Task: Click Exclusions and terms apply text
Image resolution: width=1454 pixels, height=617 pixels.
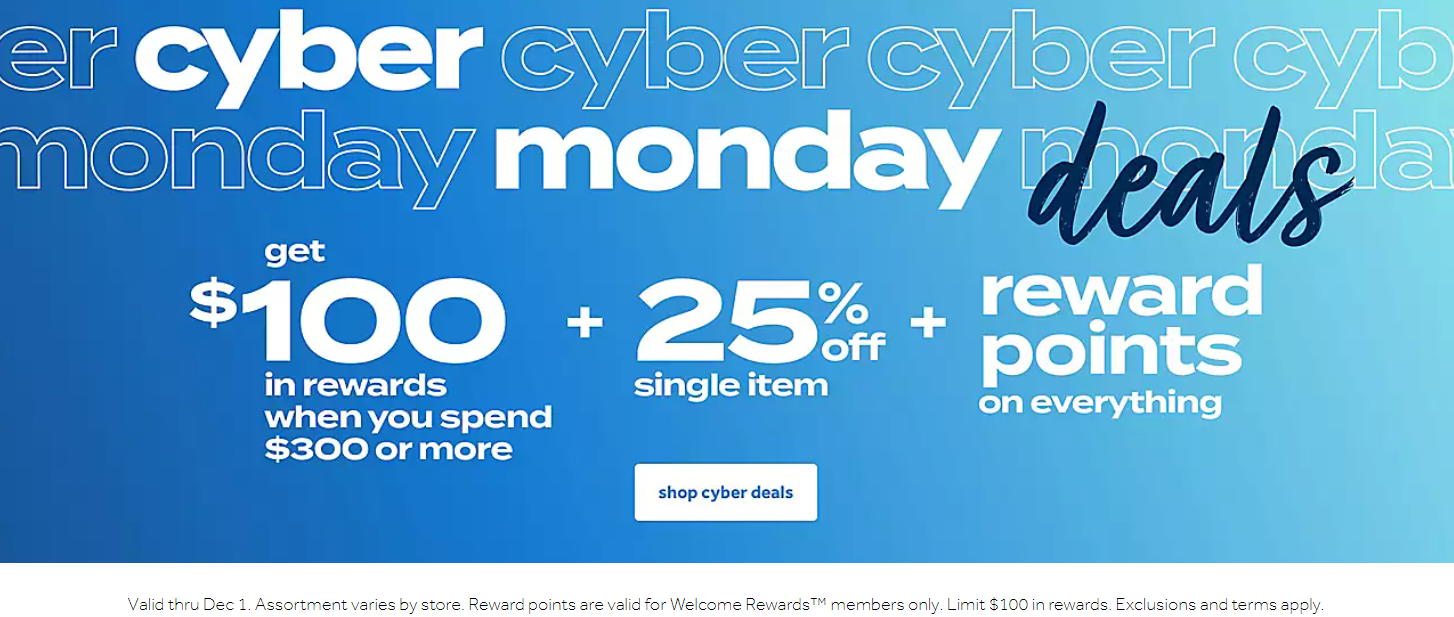Action: [1219, 604]
